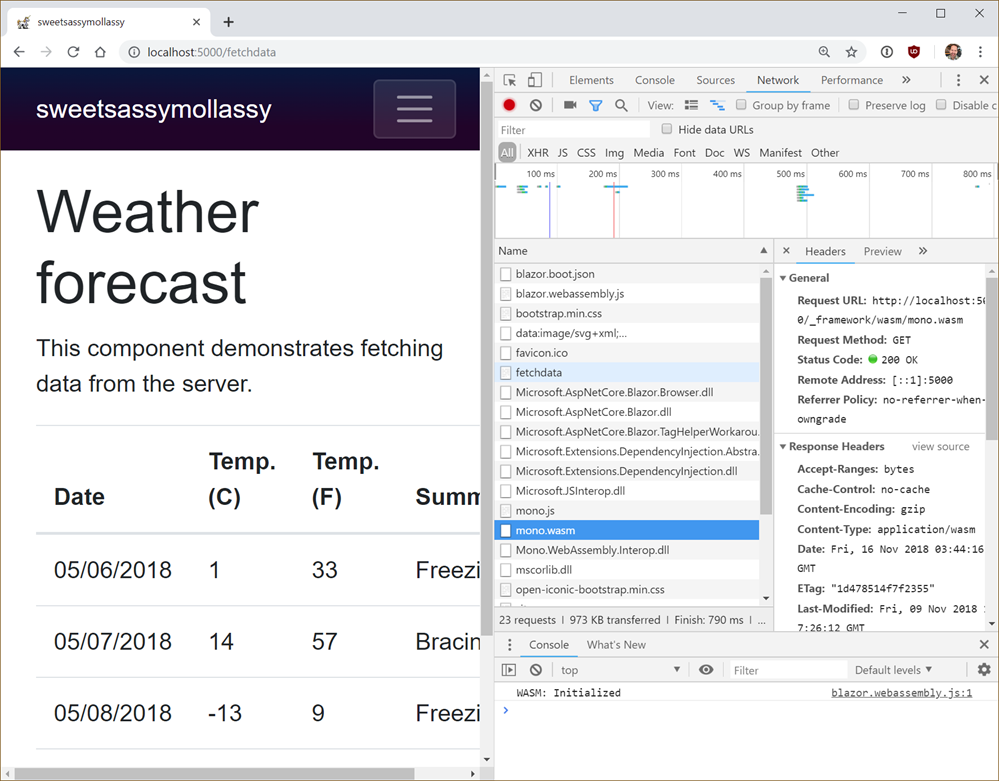Filter requests by CSS type
Screen dimensions: 999x781
pyautogui.click(x=586, y=153)
